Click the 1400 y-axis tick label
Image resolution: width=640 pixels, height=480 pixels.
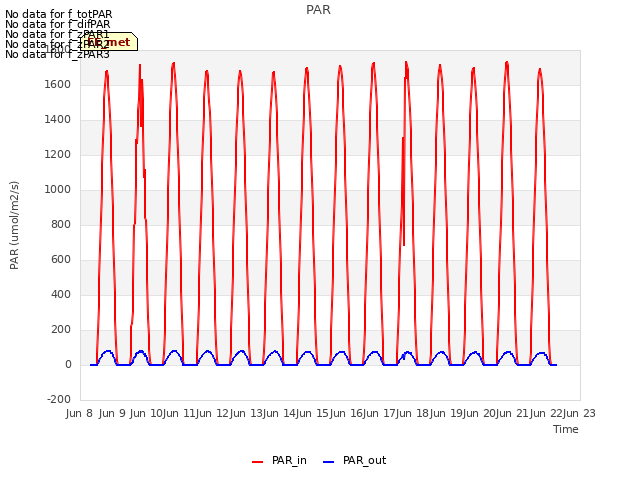pos(58,120)
